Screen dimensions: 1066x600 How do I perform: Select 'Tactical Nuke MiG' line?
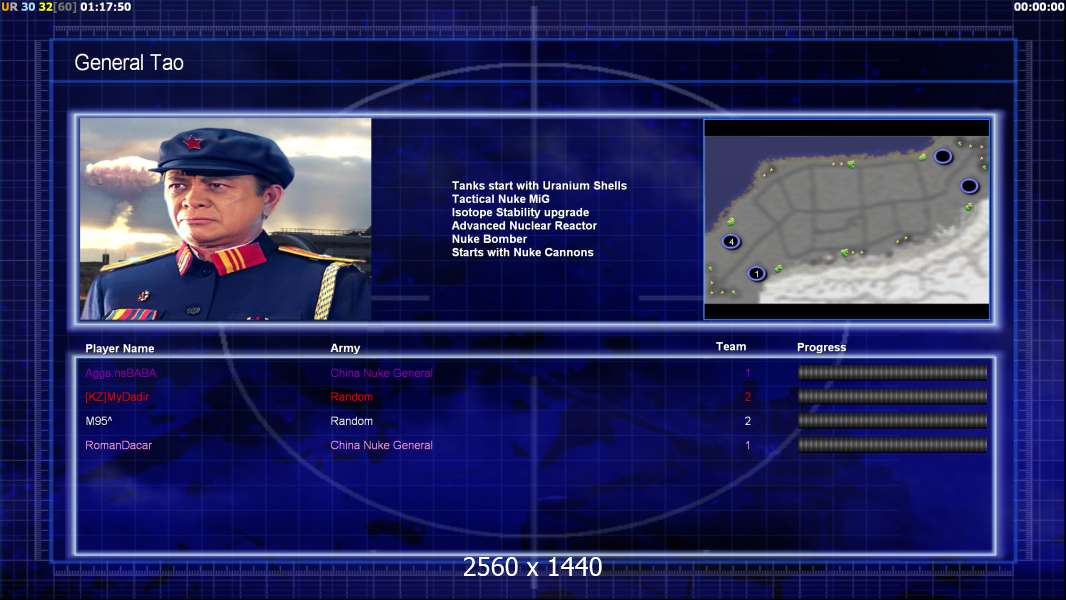pyautogui.click(x=500, y=199)
